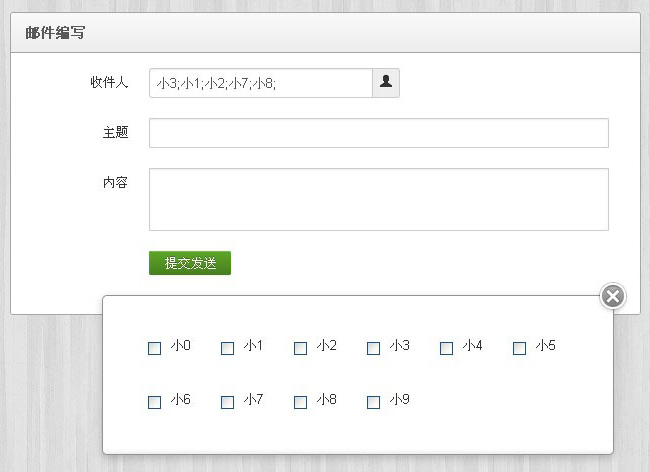Focus the 收件人 recipient input field

point(260,83)
